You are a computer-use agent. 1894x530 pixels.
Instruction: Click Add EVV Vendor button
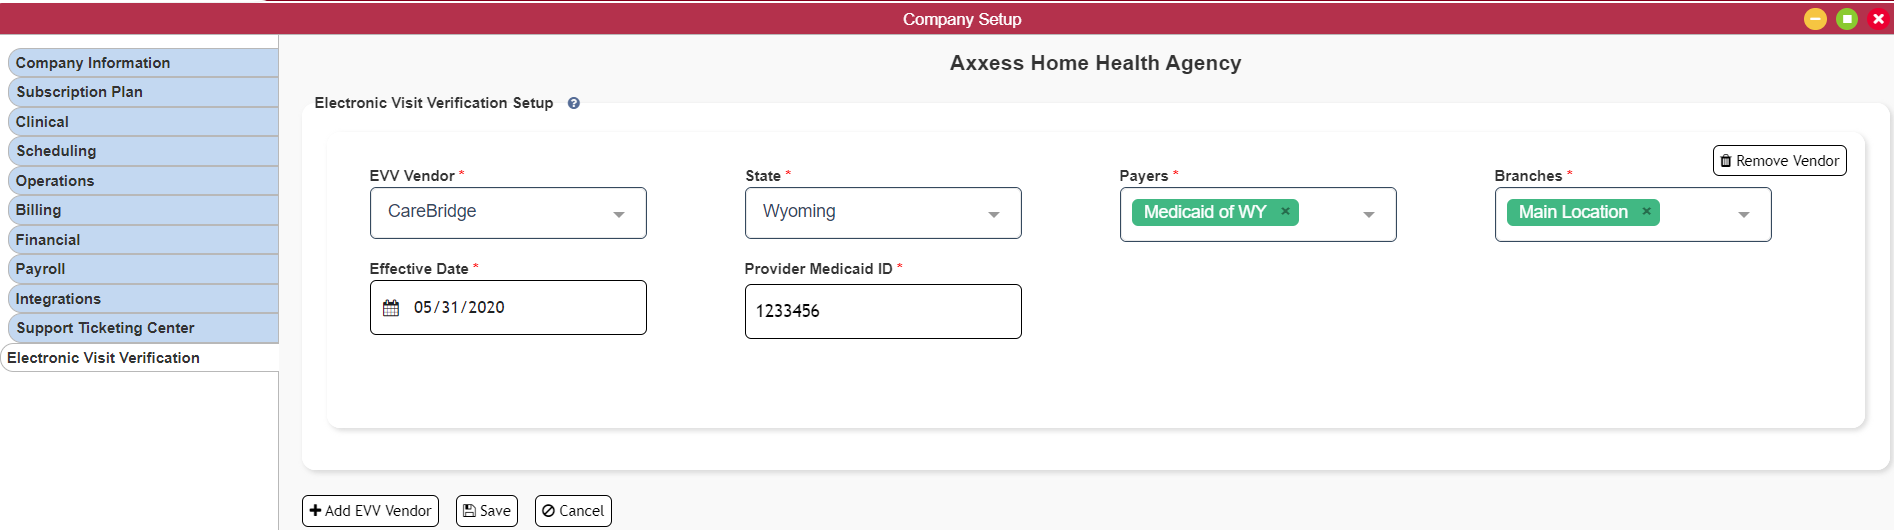click(x=370, y=511)
